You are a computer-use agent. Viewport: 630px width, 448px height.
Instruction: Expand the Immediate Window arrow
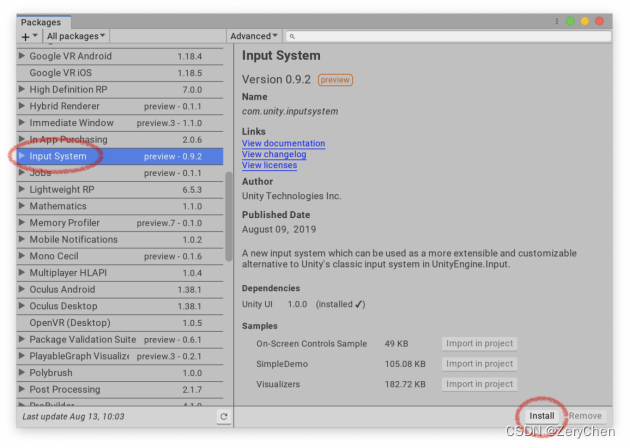(x=22, y=123)
